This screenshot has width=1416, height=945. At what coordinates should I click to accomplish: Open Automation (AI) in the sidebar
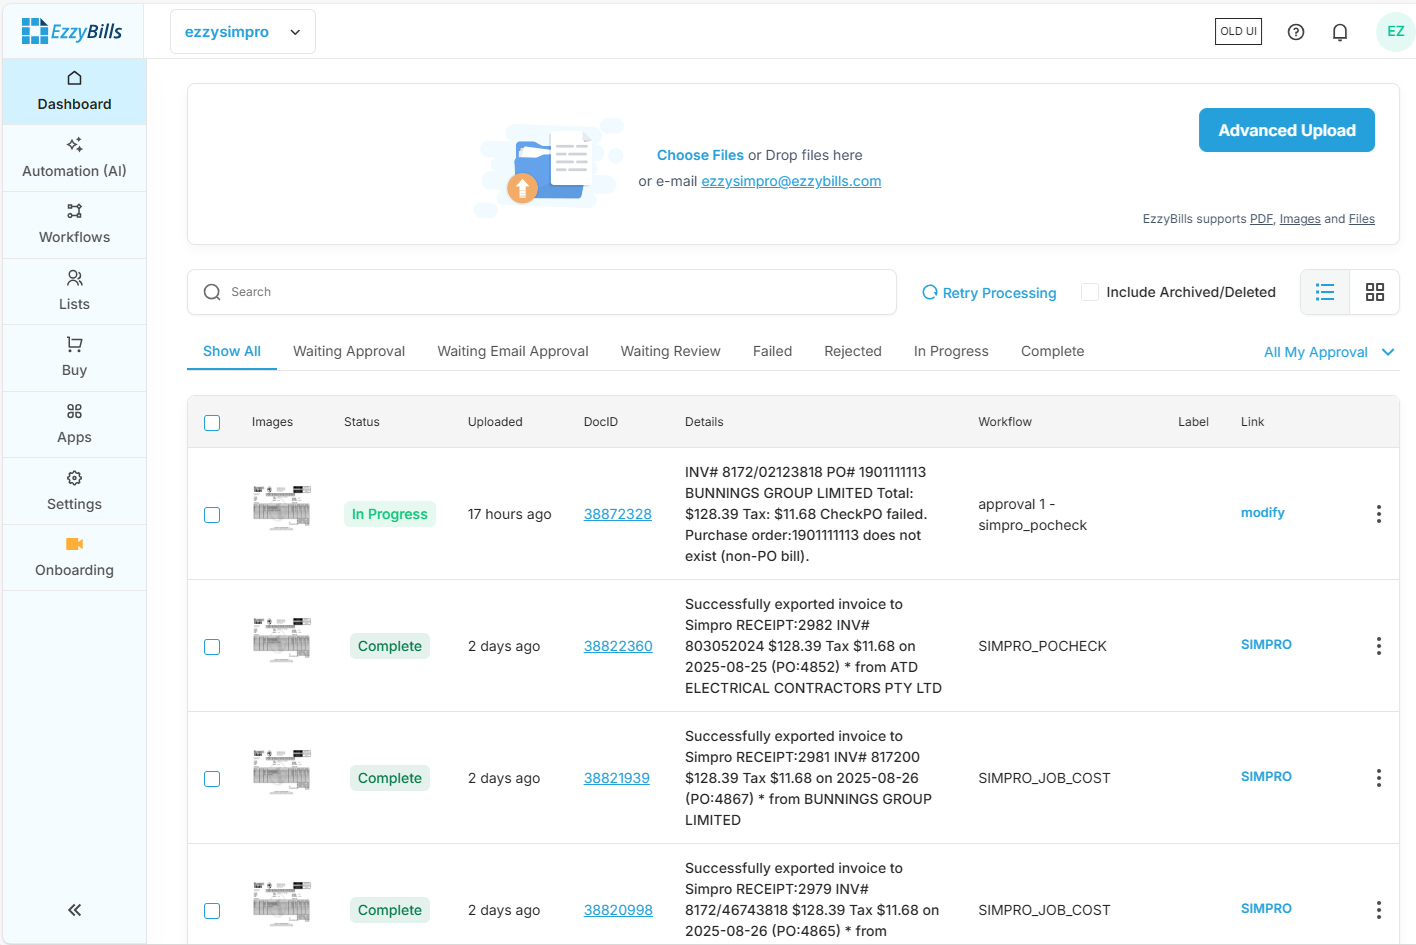click(x=74, y=158)
